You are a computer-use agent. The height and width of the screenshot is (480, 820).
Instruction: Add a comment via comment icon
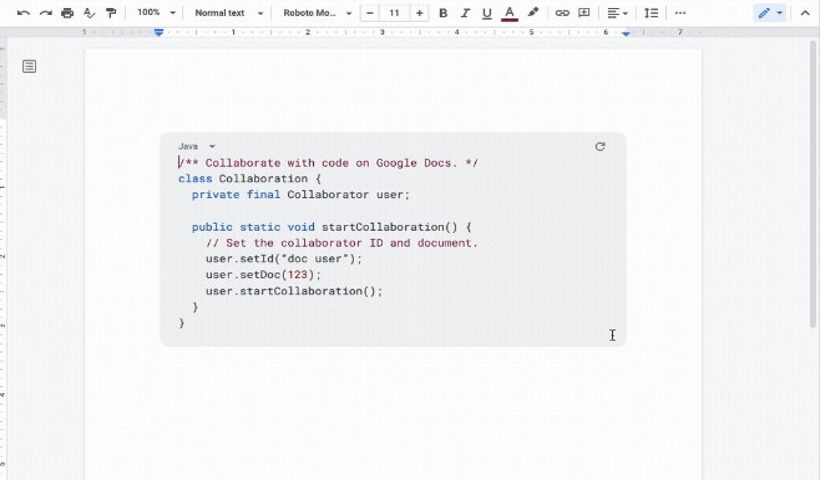click(584, 13)
